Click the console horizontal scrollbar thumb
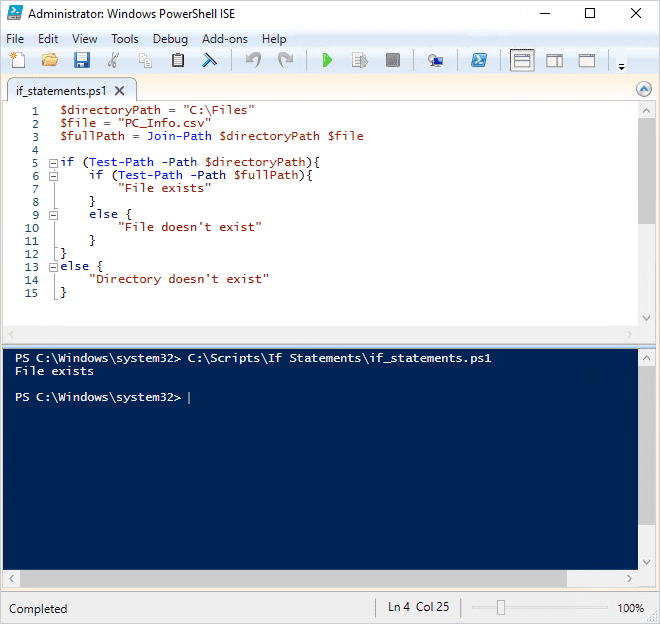Screen dimensions: 660x624 [x=293, y=579]
